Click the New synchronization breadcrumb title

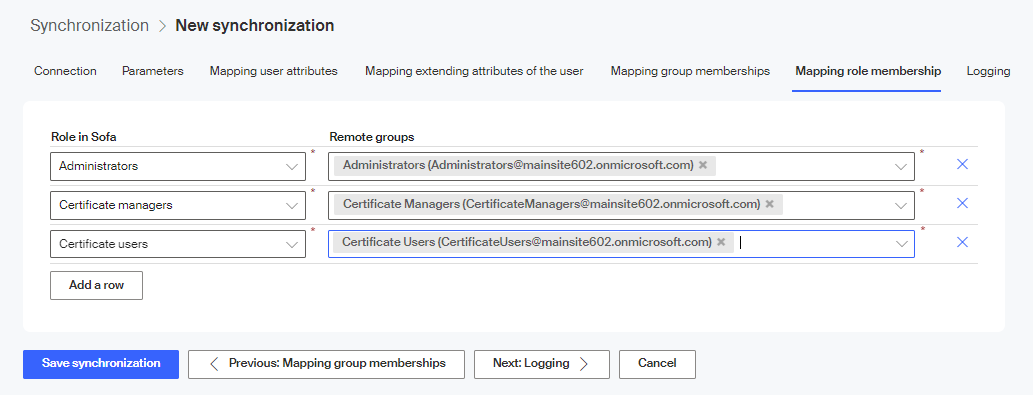(254, 26)
